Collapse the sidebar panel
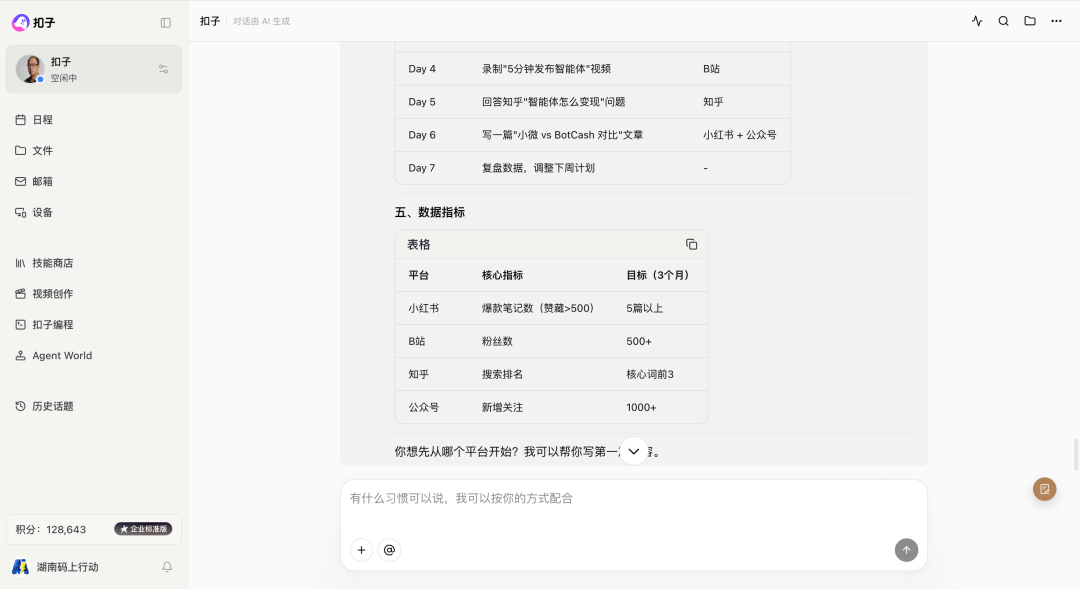This screenshot has height=589, width=1080. 165,23
